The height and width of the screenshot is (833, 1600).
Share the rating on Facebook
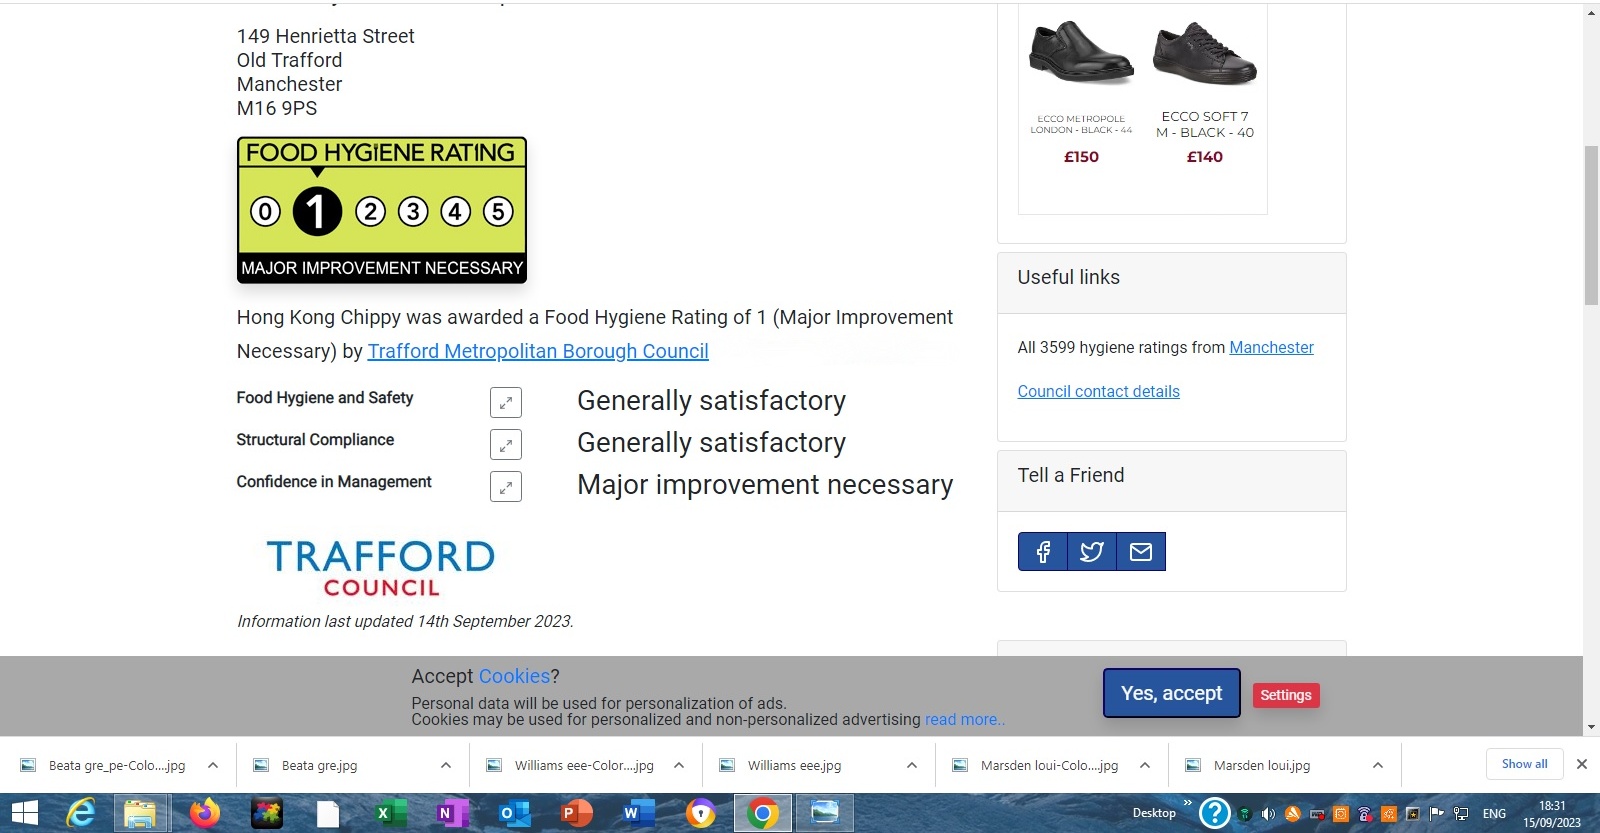click(x=1043, y=551)
